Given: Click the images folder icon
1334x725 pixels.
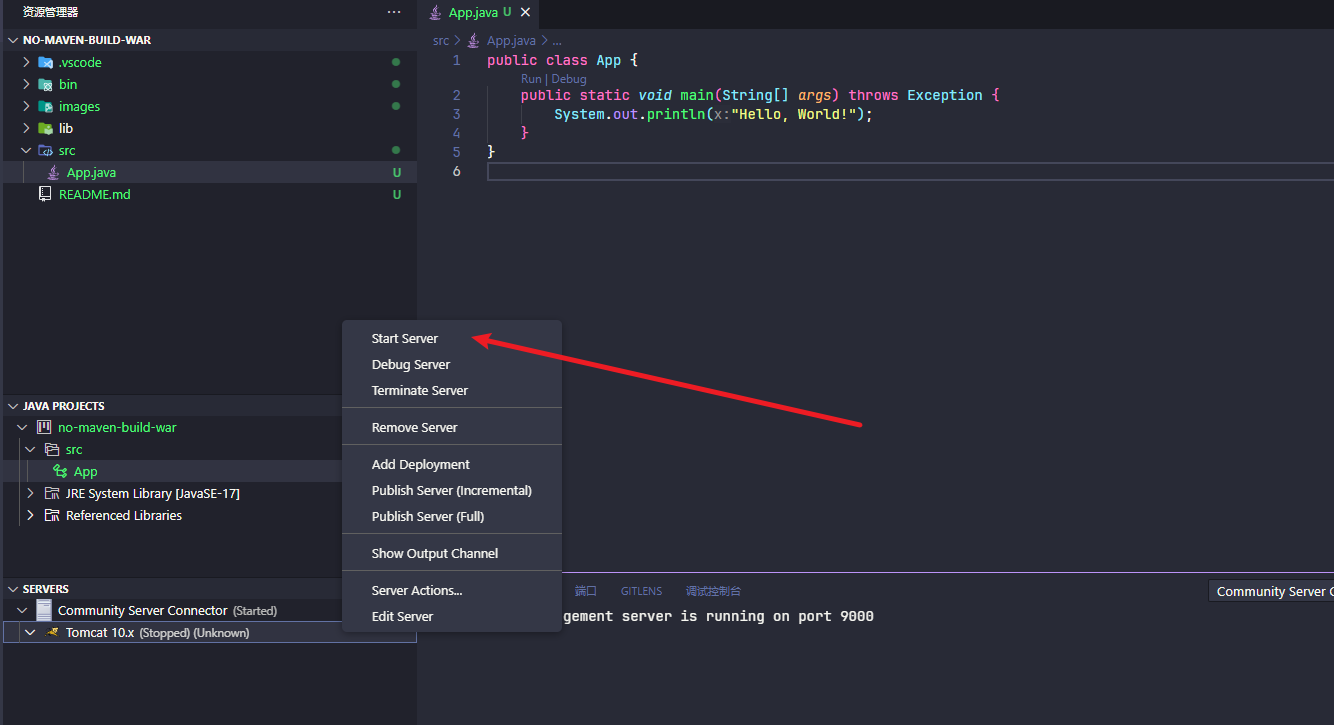Looking at the screenshot, I should pos(45,106).
